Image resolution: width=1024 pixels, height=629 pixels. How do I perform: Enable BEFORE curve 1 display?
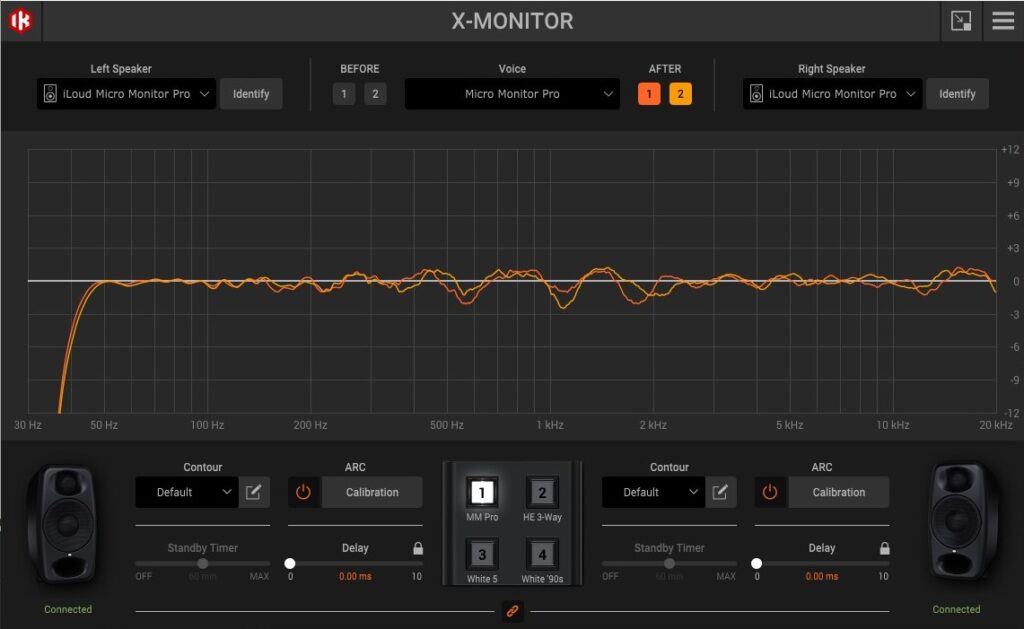pos(343,93)
